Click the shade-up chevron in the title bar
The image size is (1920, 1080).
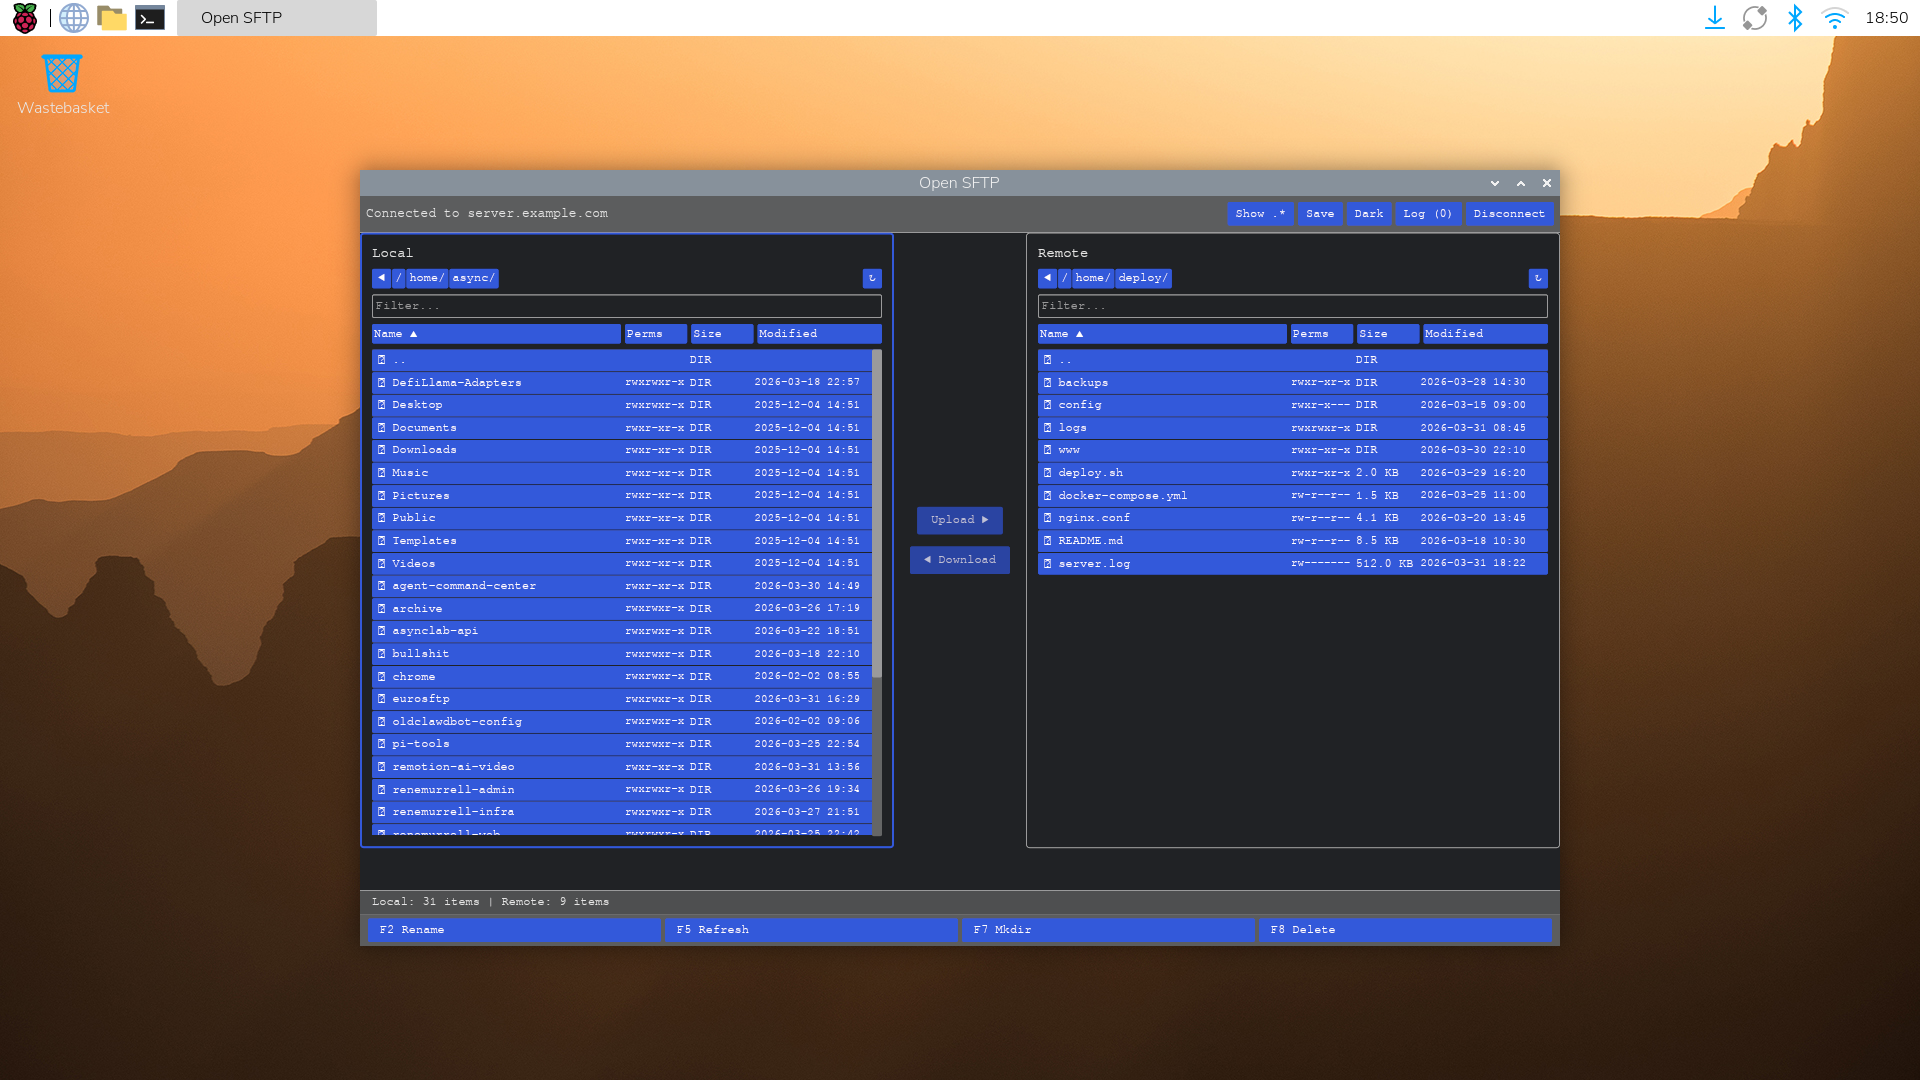pos(1520,183)
